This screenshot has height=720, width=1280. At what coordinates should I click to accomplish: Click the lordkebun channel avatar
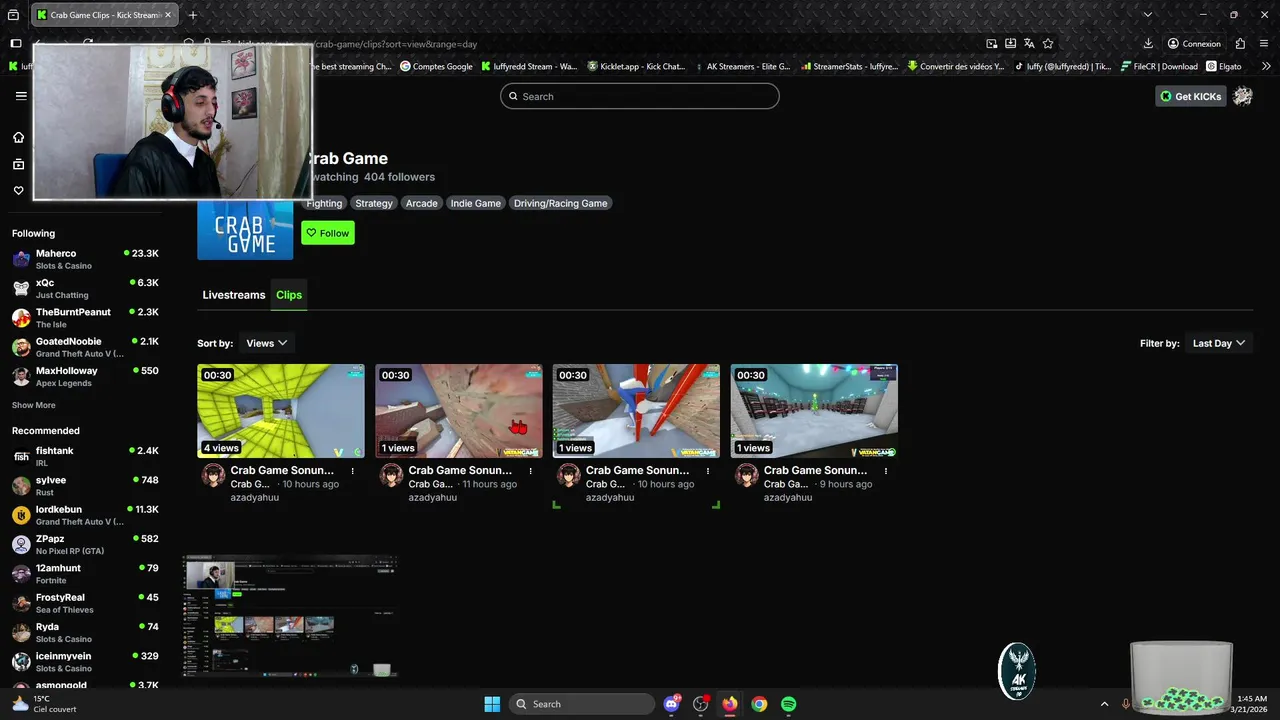[x=21, y=515]
